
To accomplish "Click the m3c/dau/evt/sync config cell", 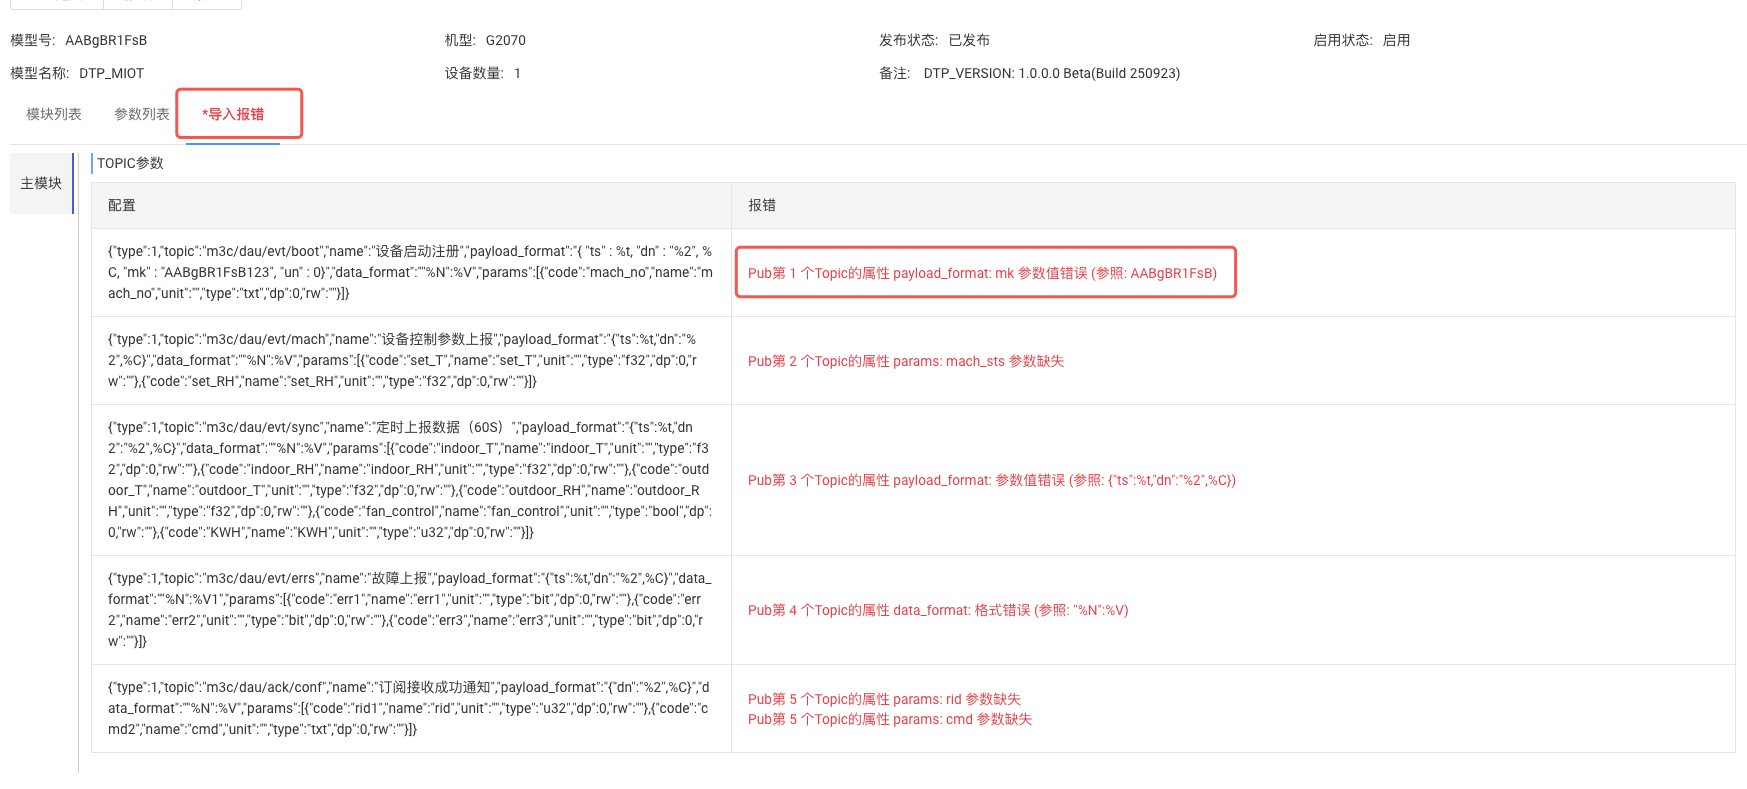I will point(410,480).
